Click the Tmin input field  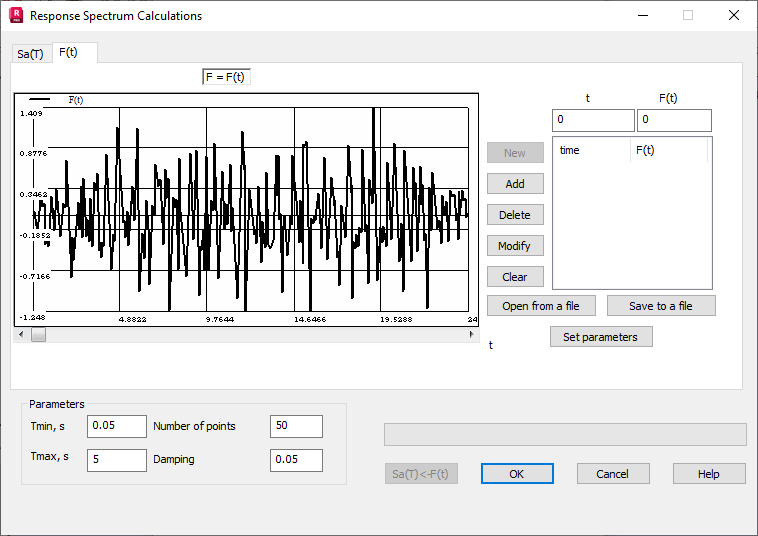click(117, 426)
